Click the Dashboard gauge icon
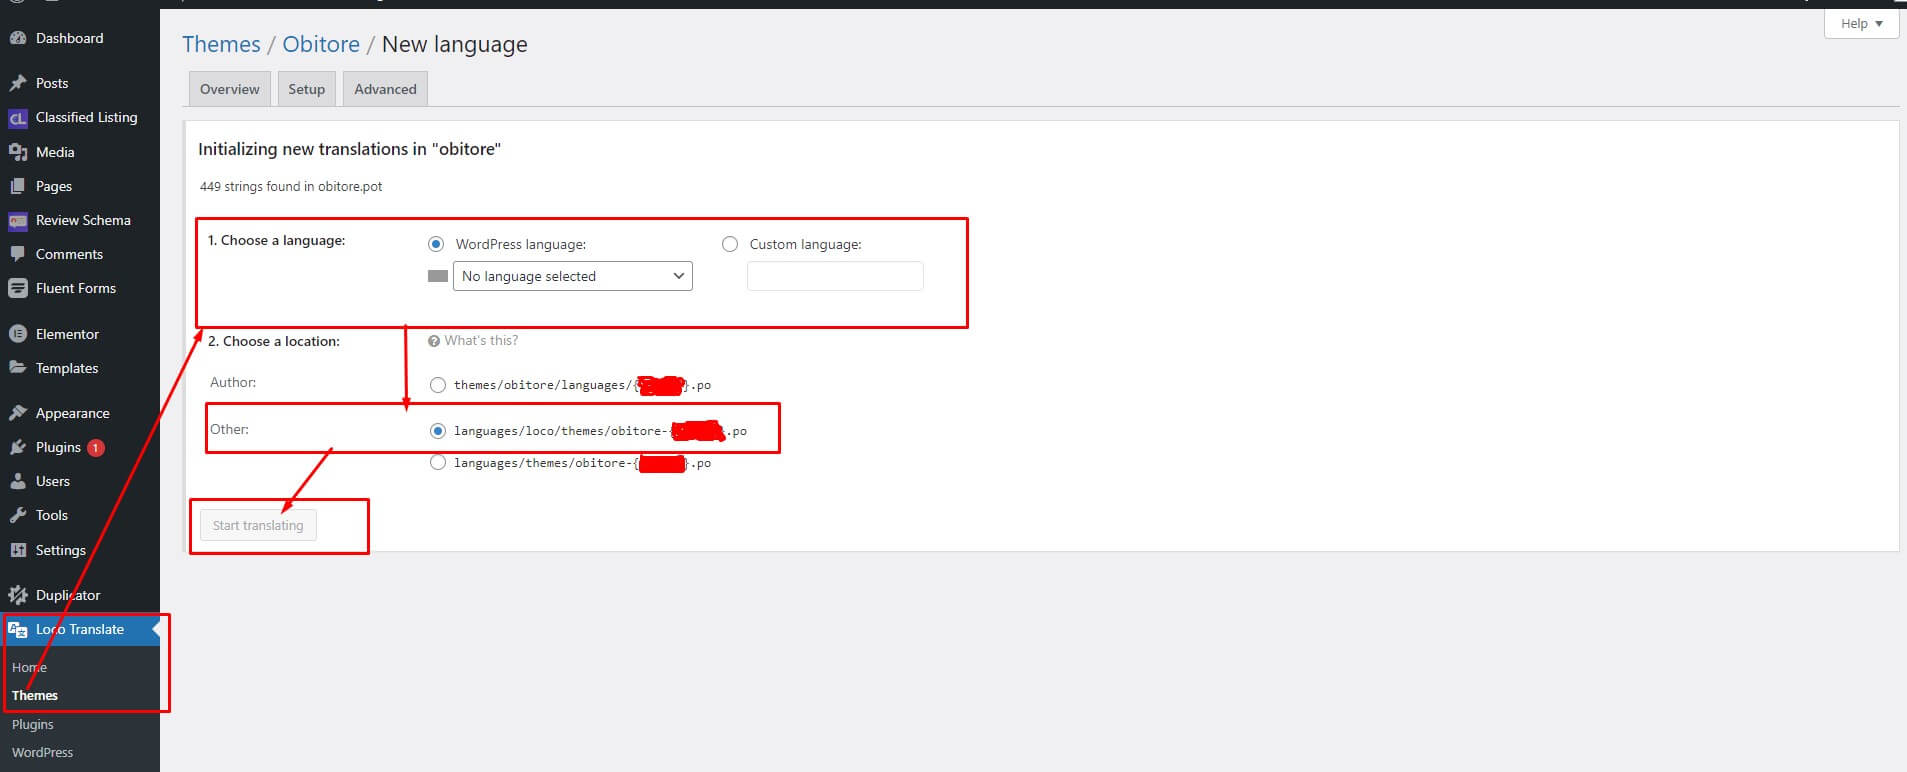Screen dimensions: 1907x772 [x=18, y=38]
